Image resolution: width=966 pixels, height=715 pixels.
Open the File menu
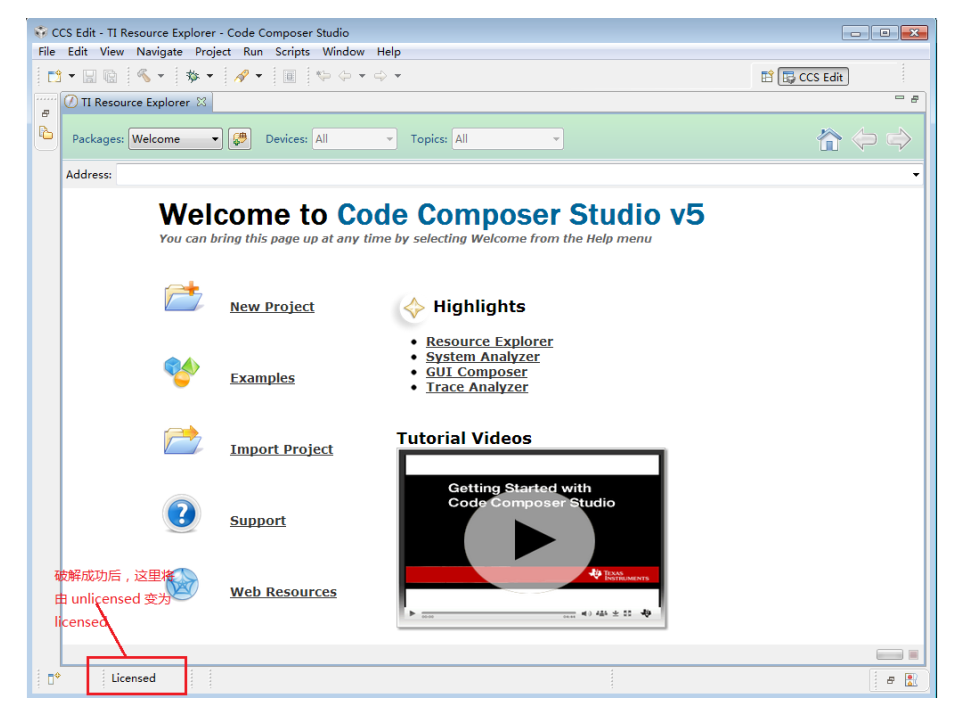(47, 52)
